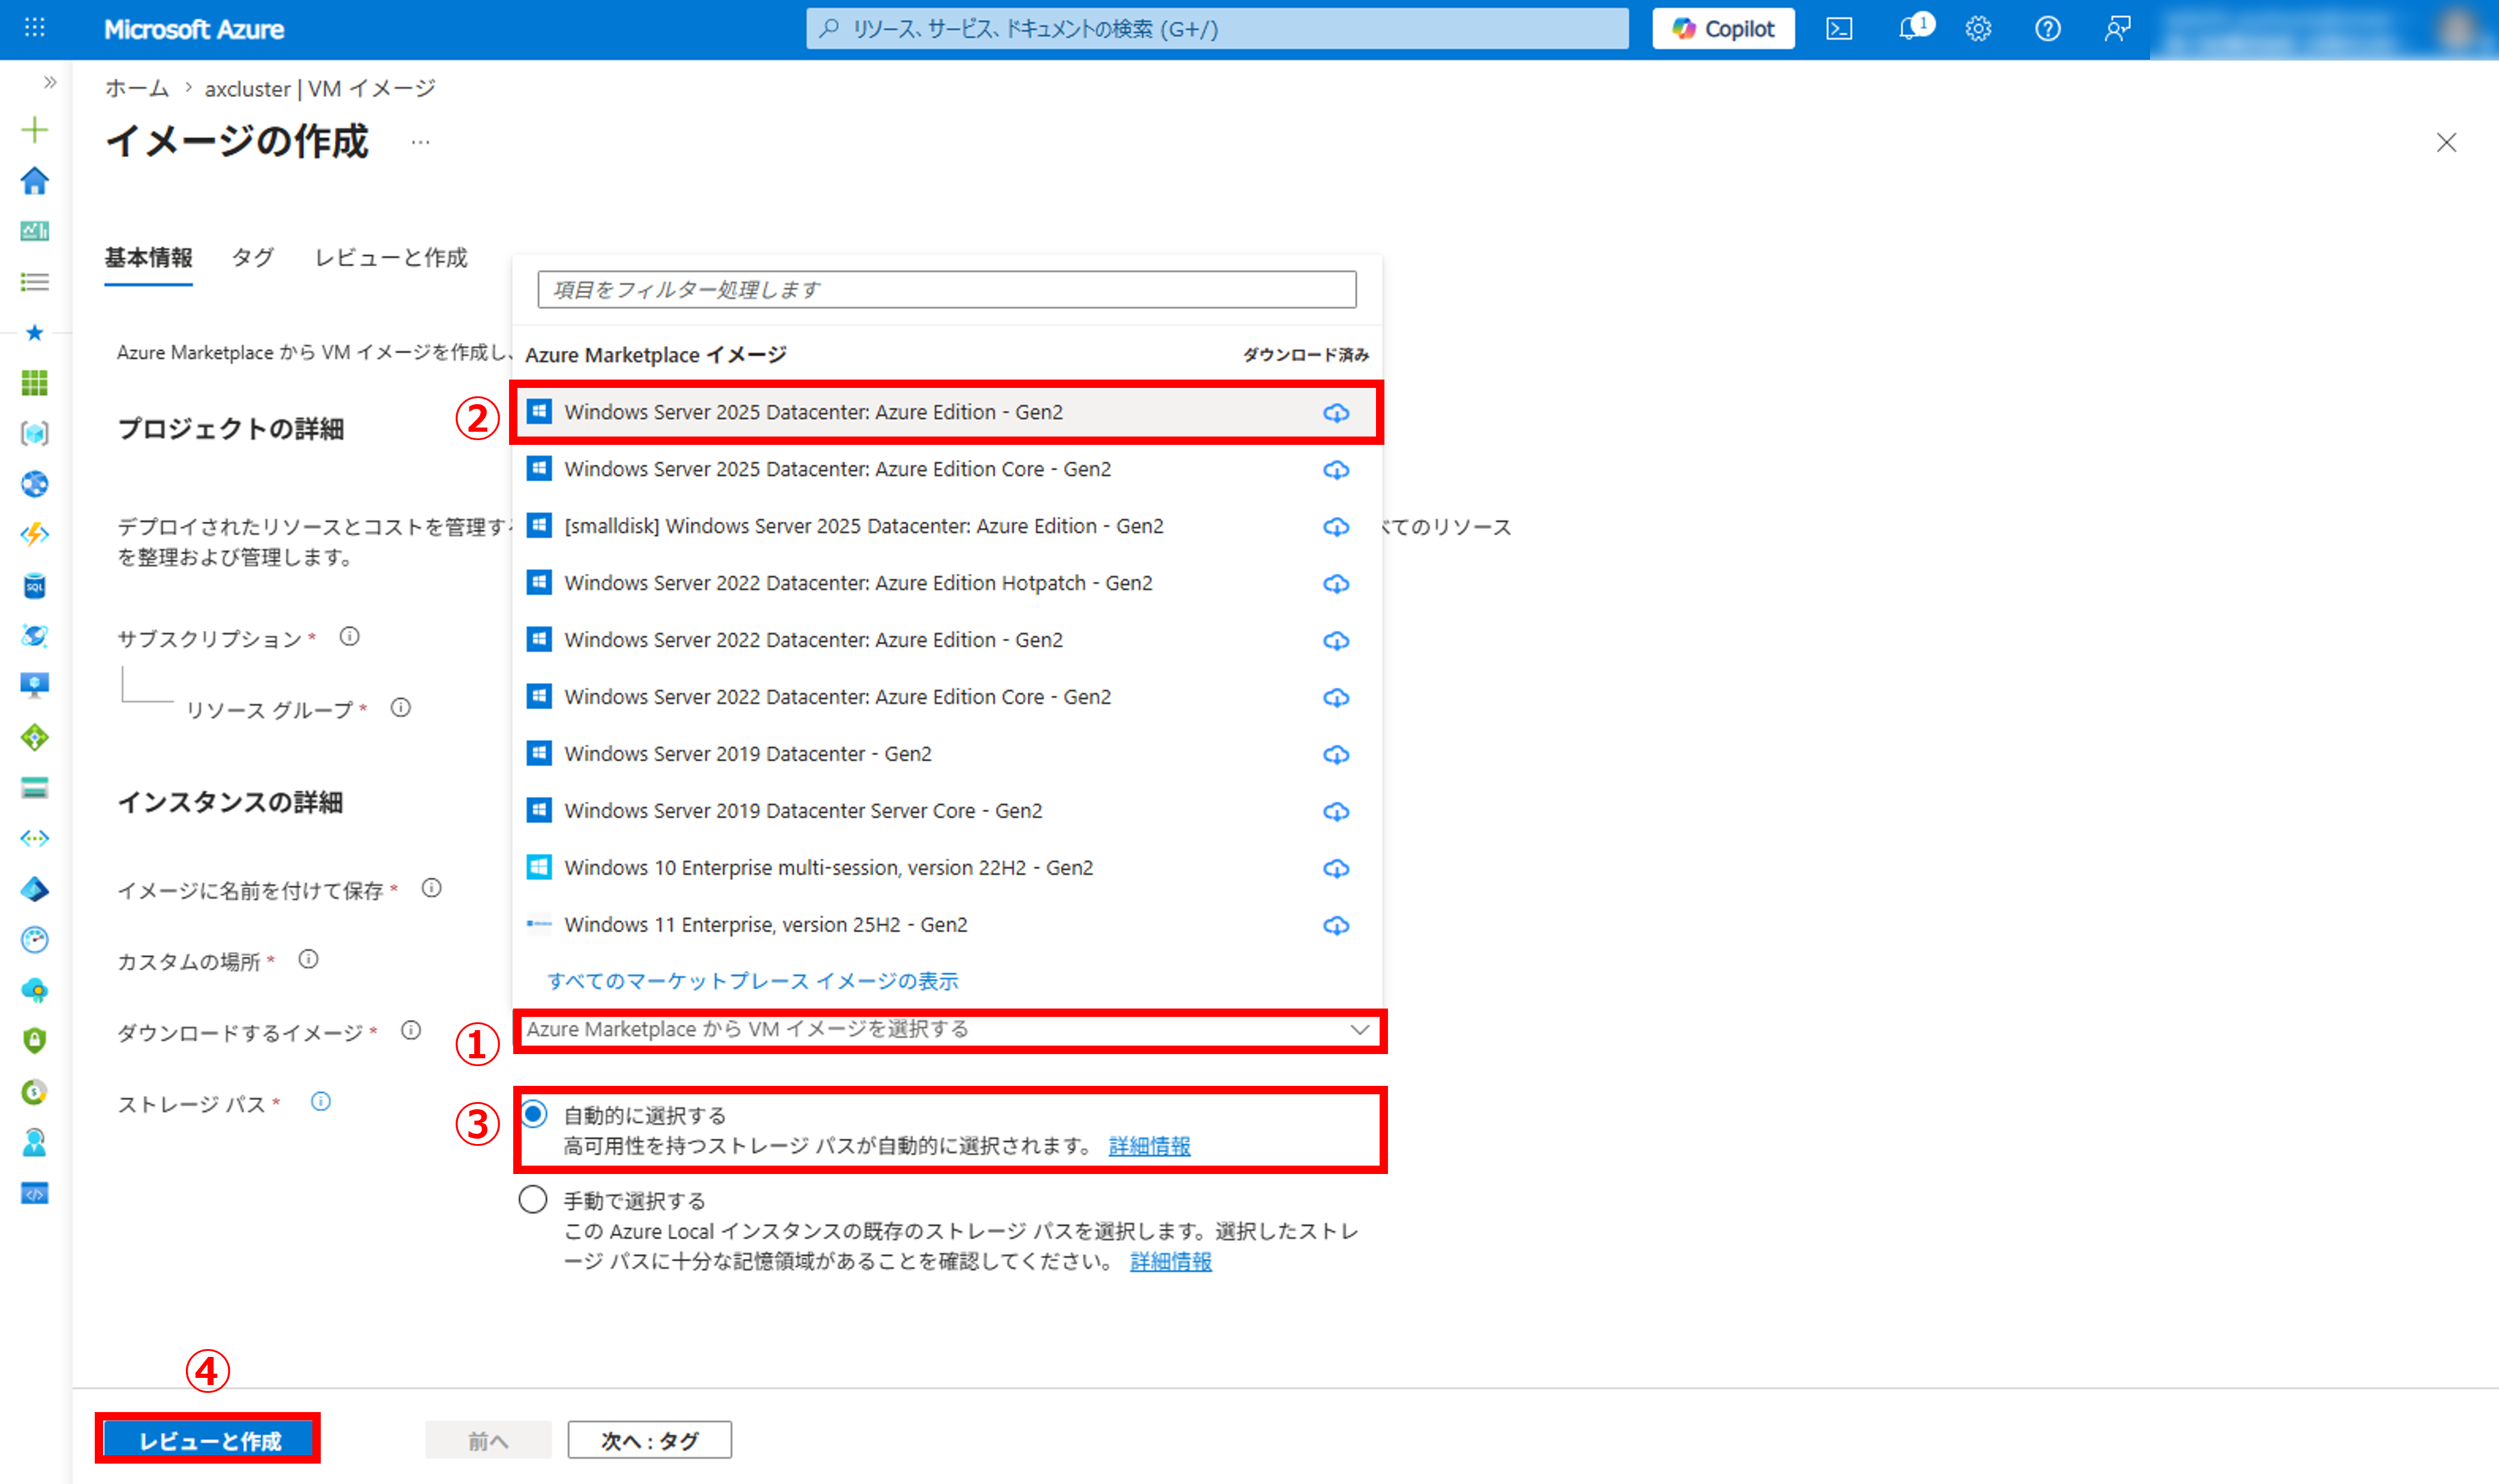Select the 自動的に選択する radio button

534,1114
